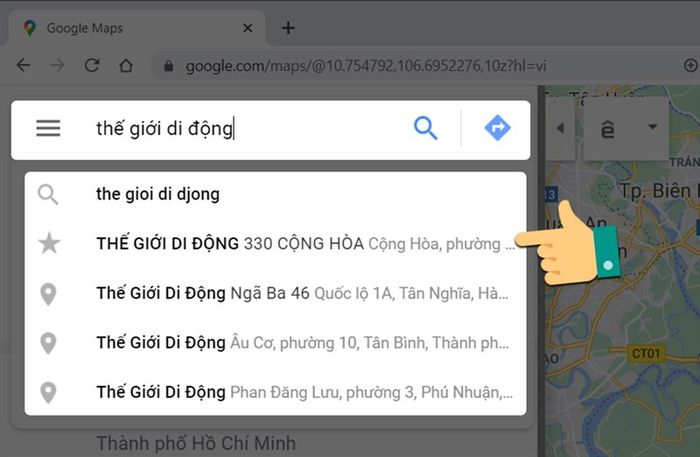This screenshot has width=700, height=457.
Task: Go back with browser back arrow
Action: tap(24, 66)
